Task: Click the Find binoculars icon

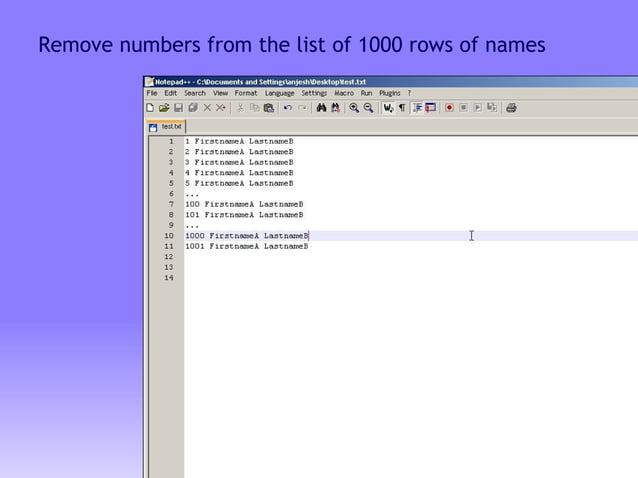Action: pos(322,107)
